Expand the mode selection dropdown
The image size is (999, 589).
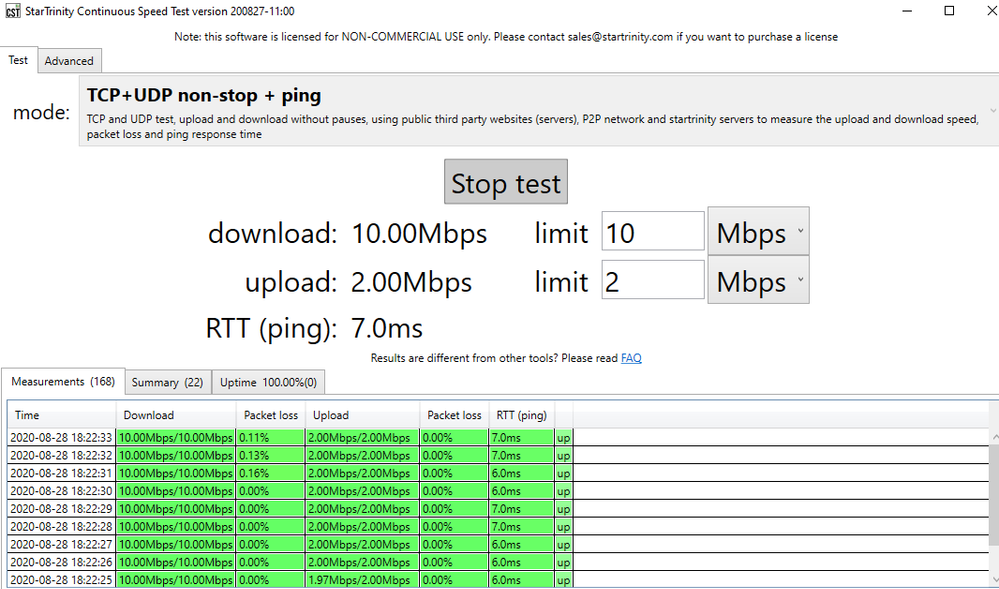[993, 110]
